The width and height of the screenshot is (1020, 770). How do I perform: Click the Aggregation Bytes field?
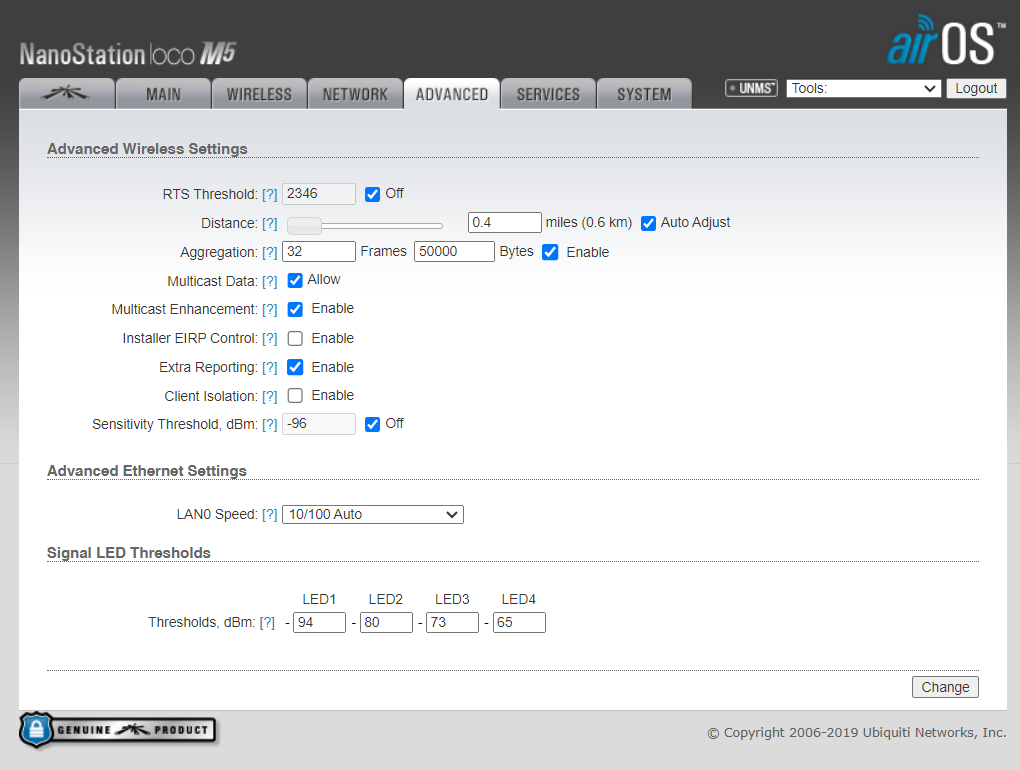[454, 252]
